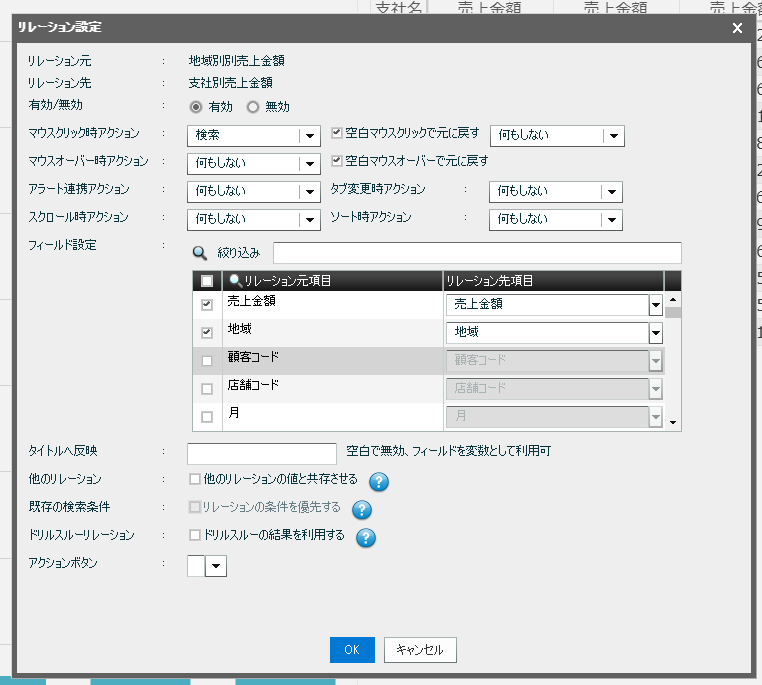
Task: Click the magnifier icon next to 絞り込み
Action: (200, 253)
